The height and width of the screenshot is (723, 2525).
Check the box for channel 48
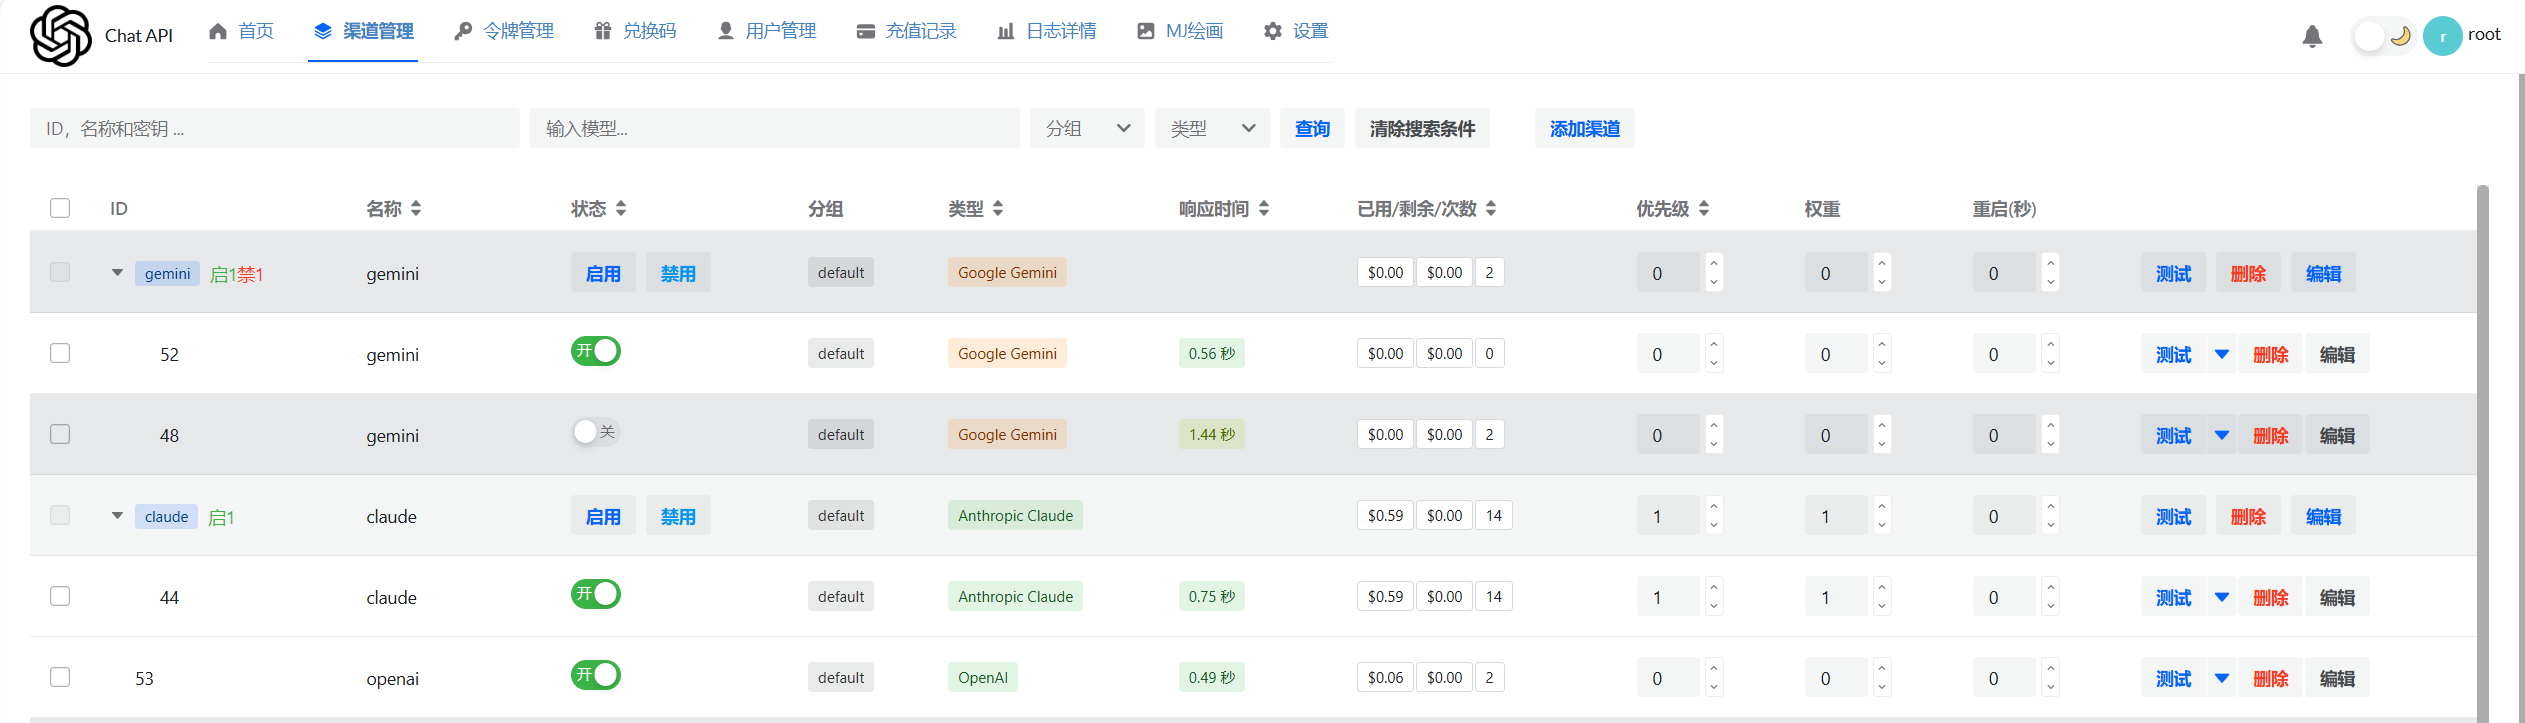[x=60, y=434]
